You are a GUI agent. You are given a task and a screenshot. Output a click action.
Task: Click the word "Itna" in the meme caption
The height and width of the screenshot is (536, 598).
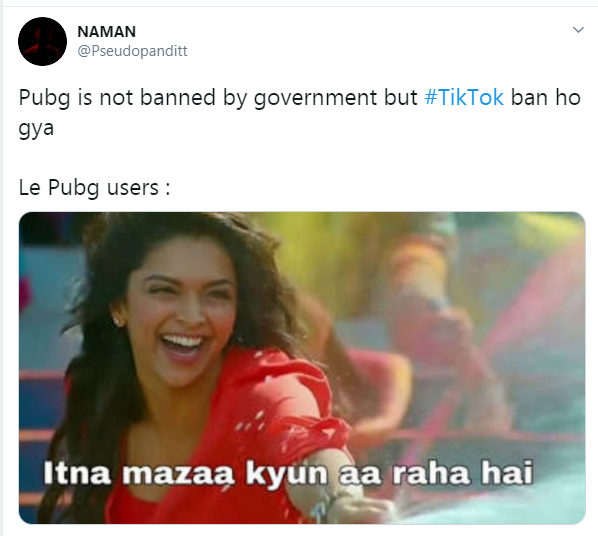coord(77,473)
